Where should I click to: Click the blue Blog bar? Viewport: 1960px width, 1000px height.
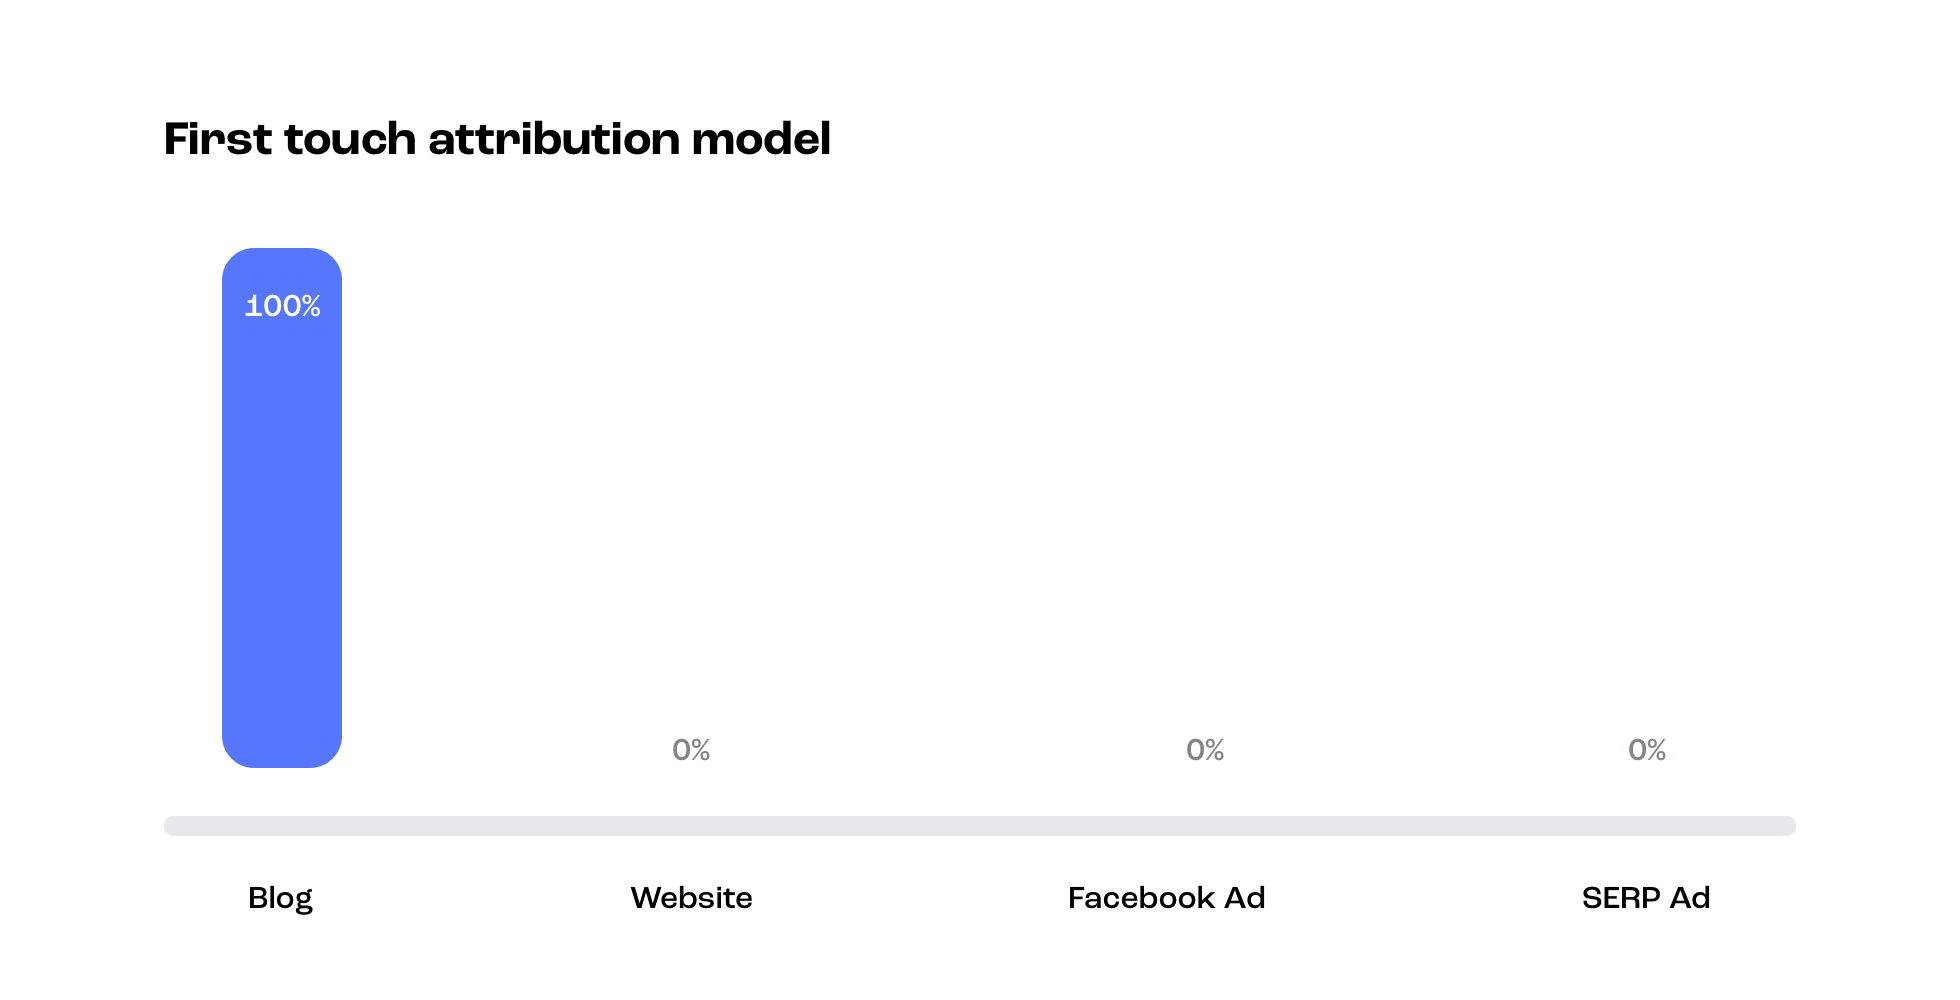(x=282, y=508)
